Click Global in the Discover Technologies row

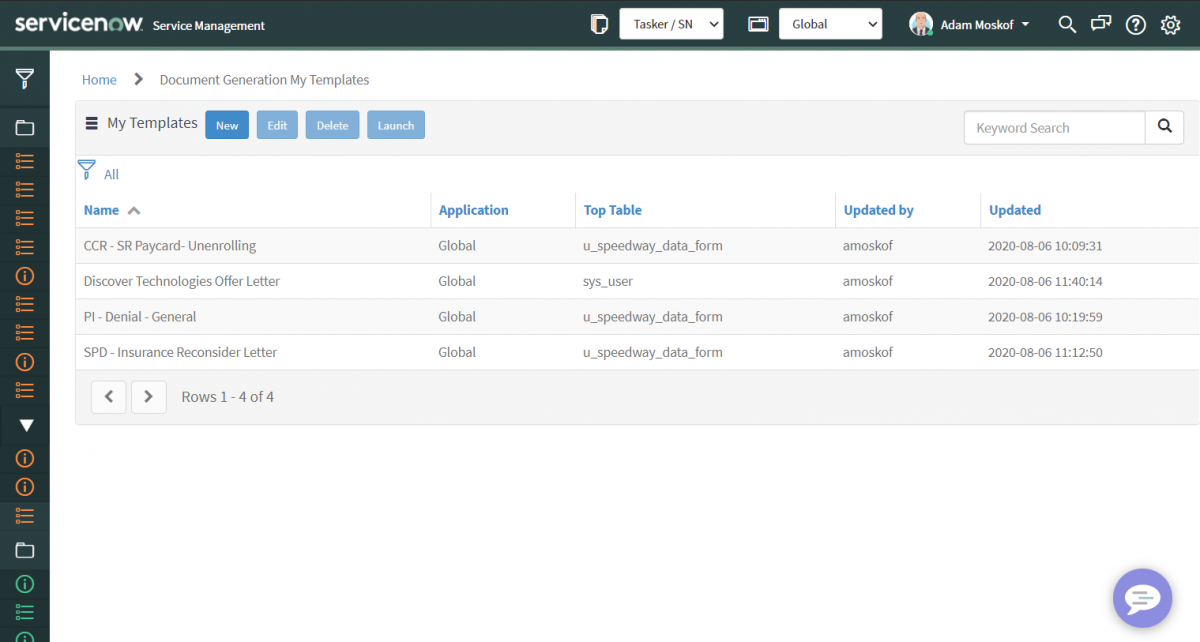pos(457,281)
